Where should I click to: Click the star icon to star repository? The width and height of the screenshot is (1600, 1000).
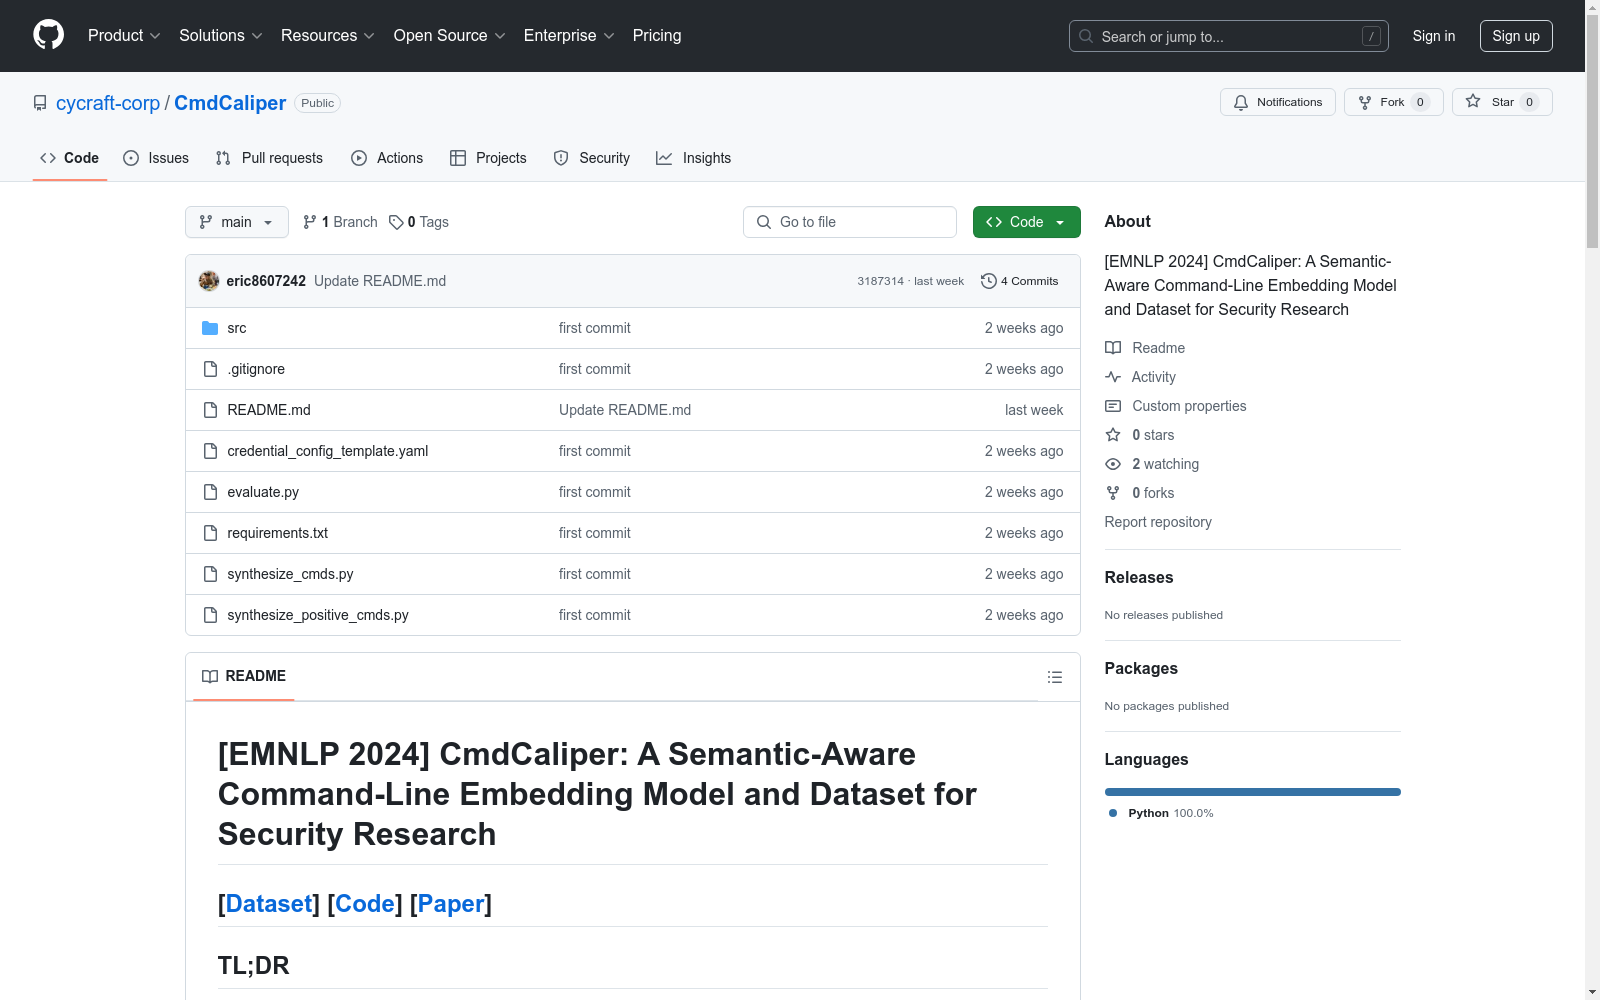click(1473, 101)
